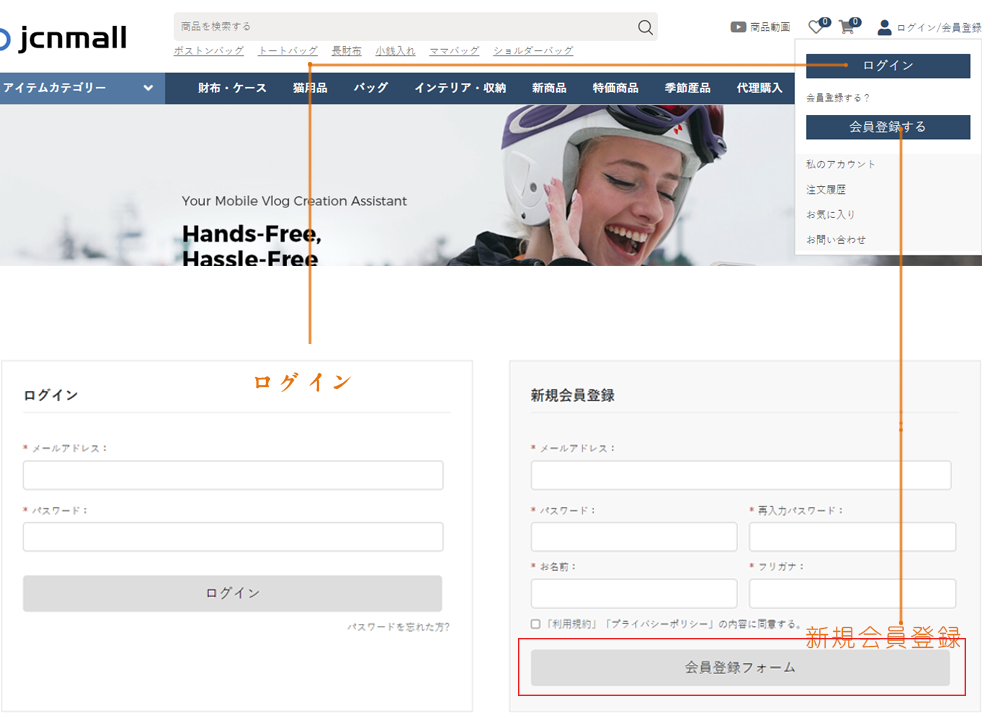Click the ショルダーバッグ search suggestion
The width and height of the screenshot is (1000, 718).
533,50
